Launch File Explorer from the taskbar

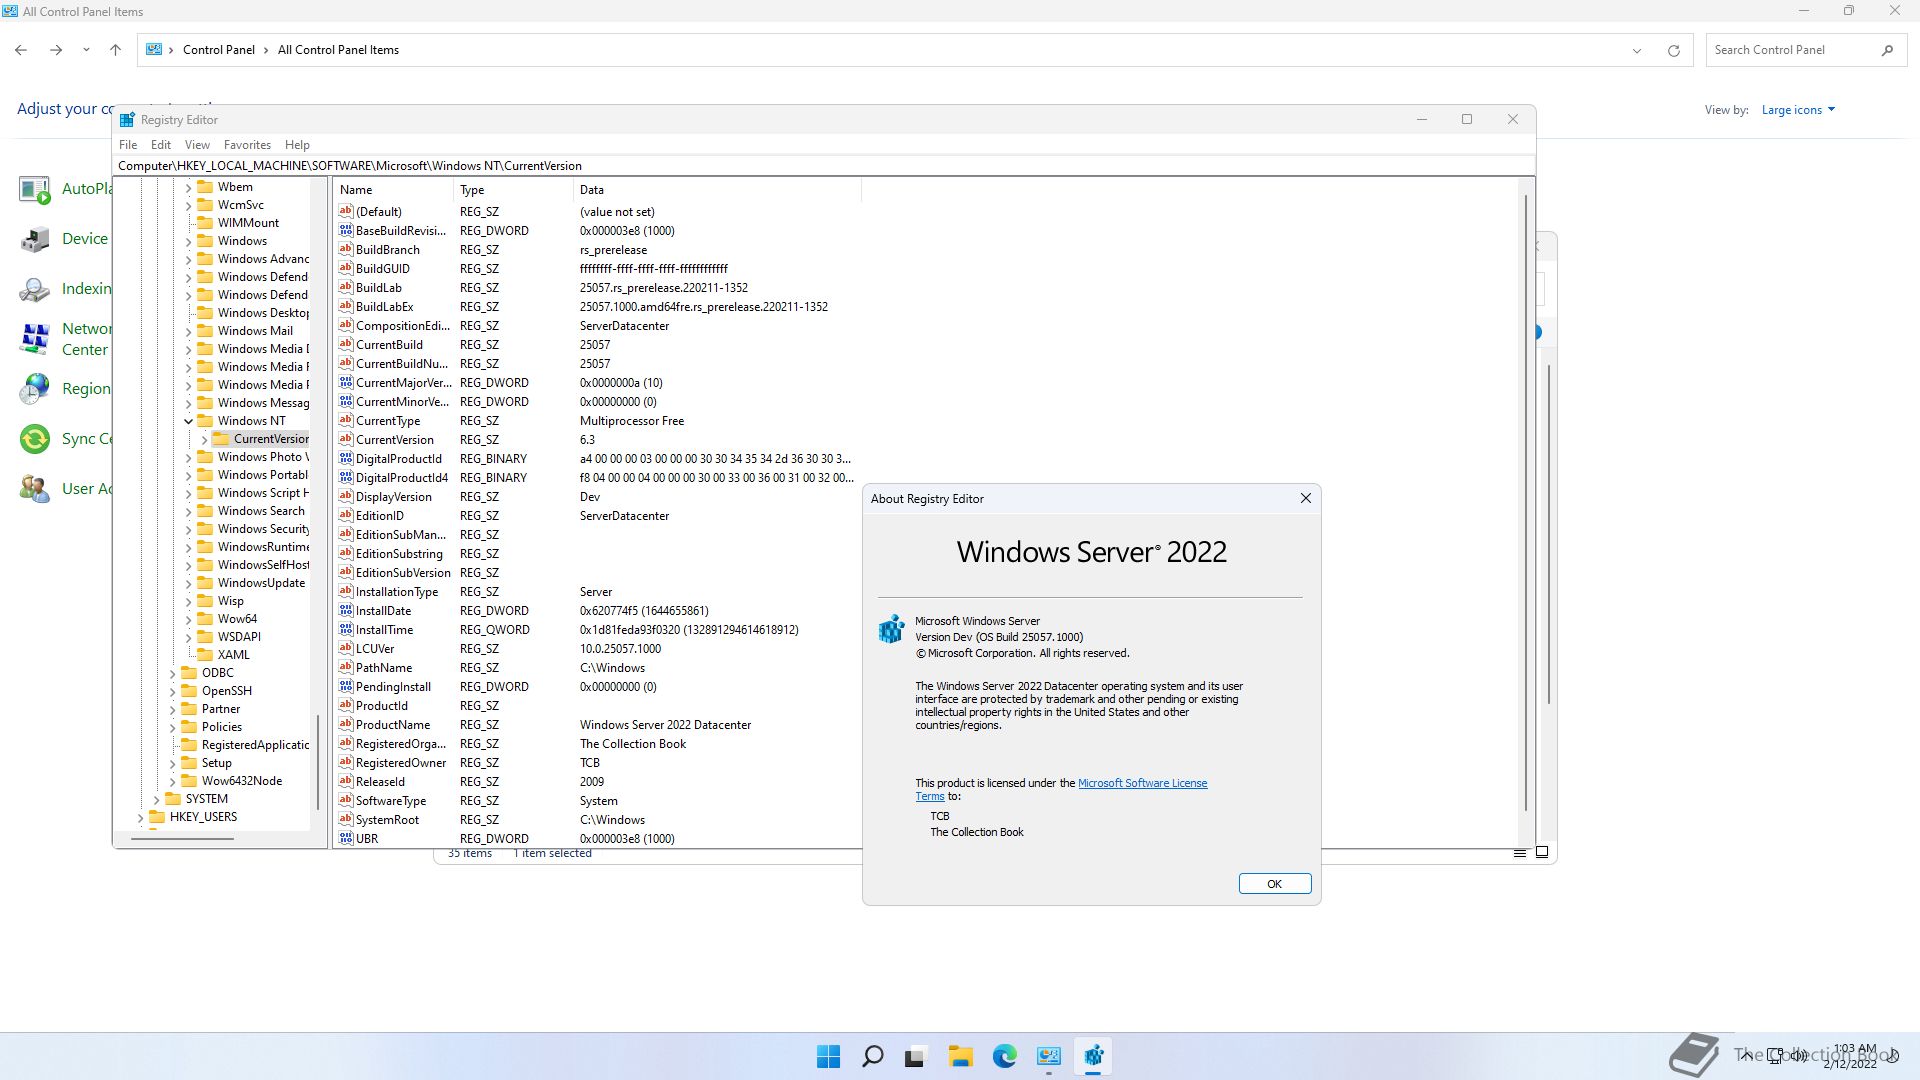click(960, 1056)
